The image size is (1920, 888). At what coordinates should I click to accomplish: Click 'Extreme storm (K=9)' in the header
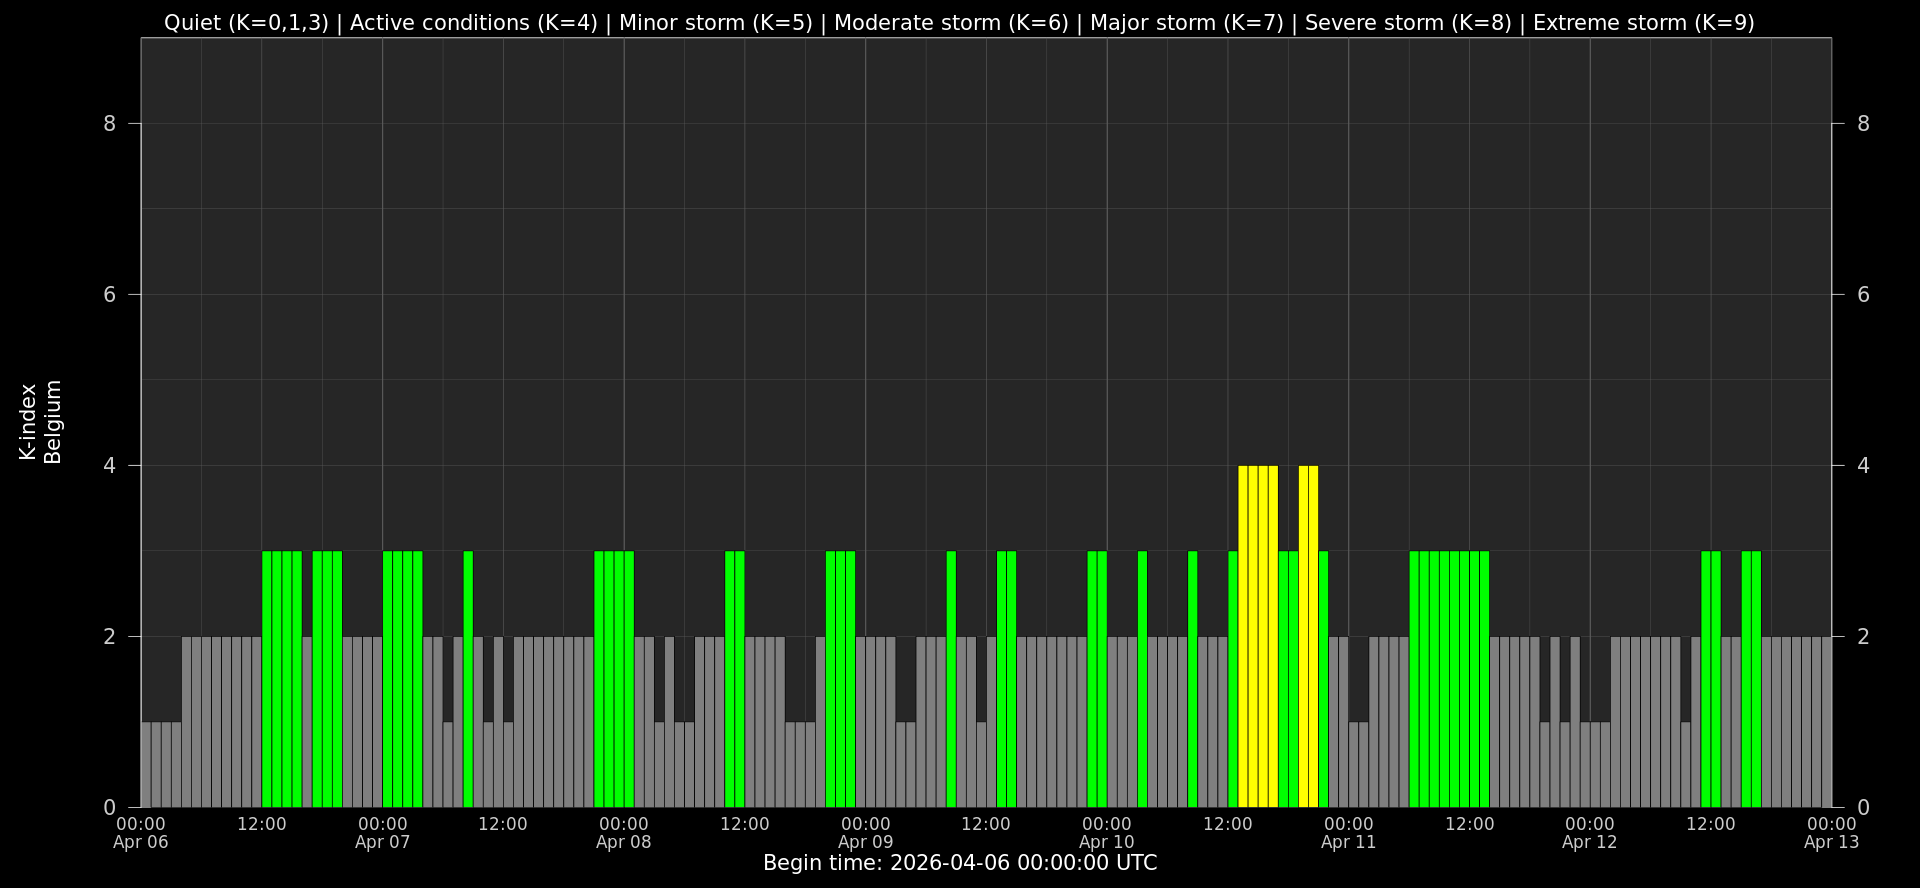(1643, 23)
